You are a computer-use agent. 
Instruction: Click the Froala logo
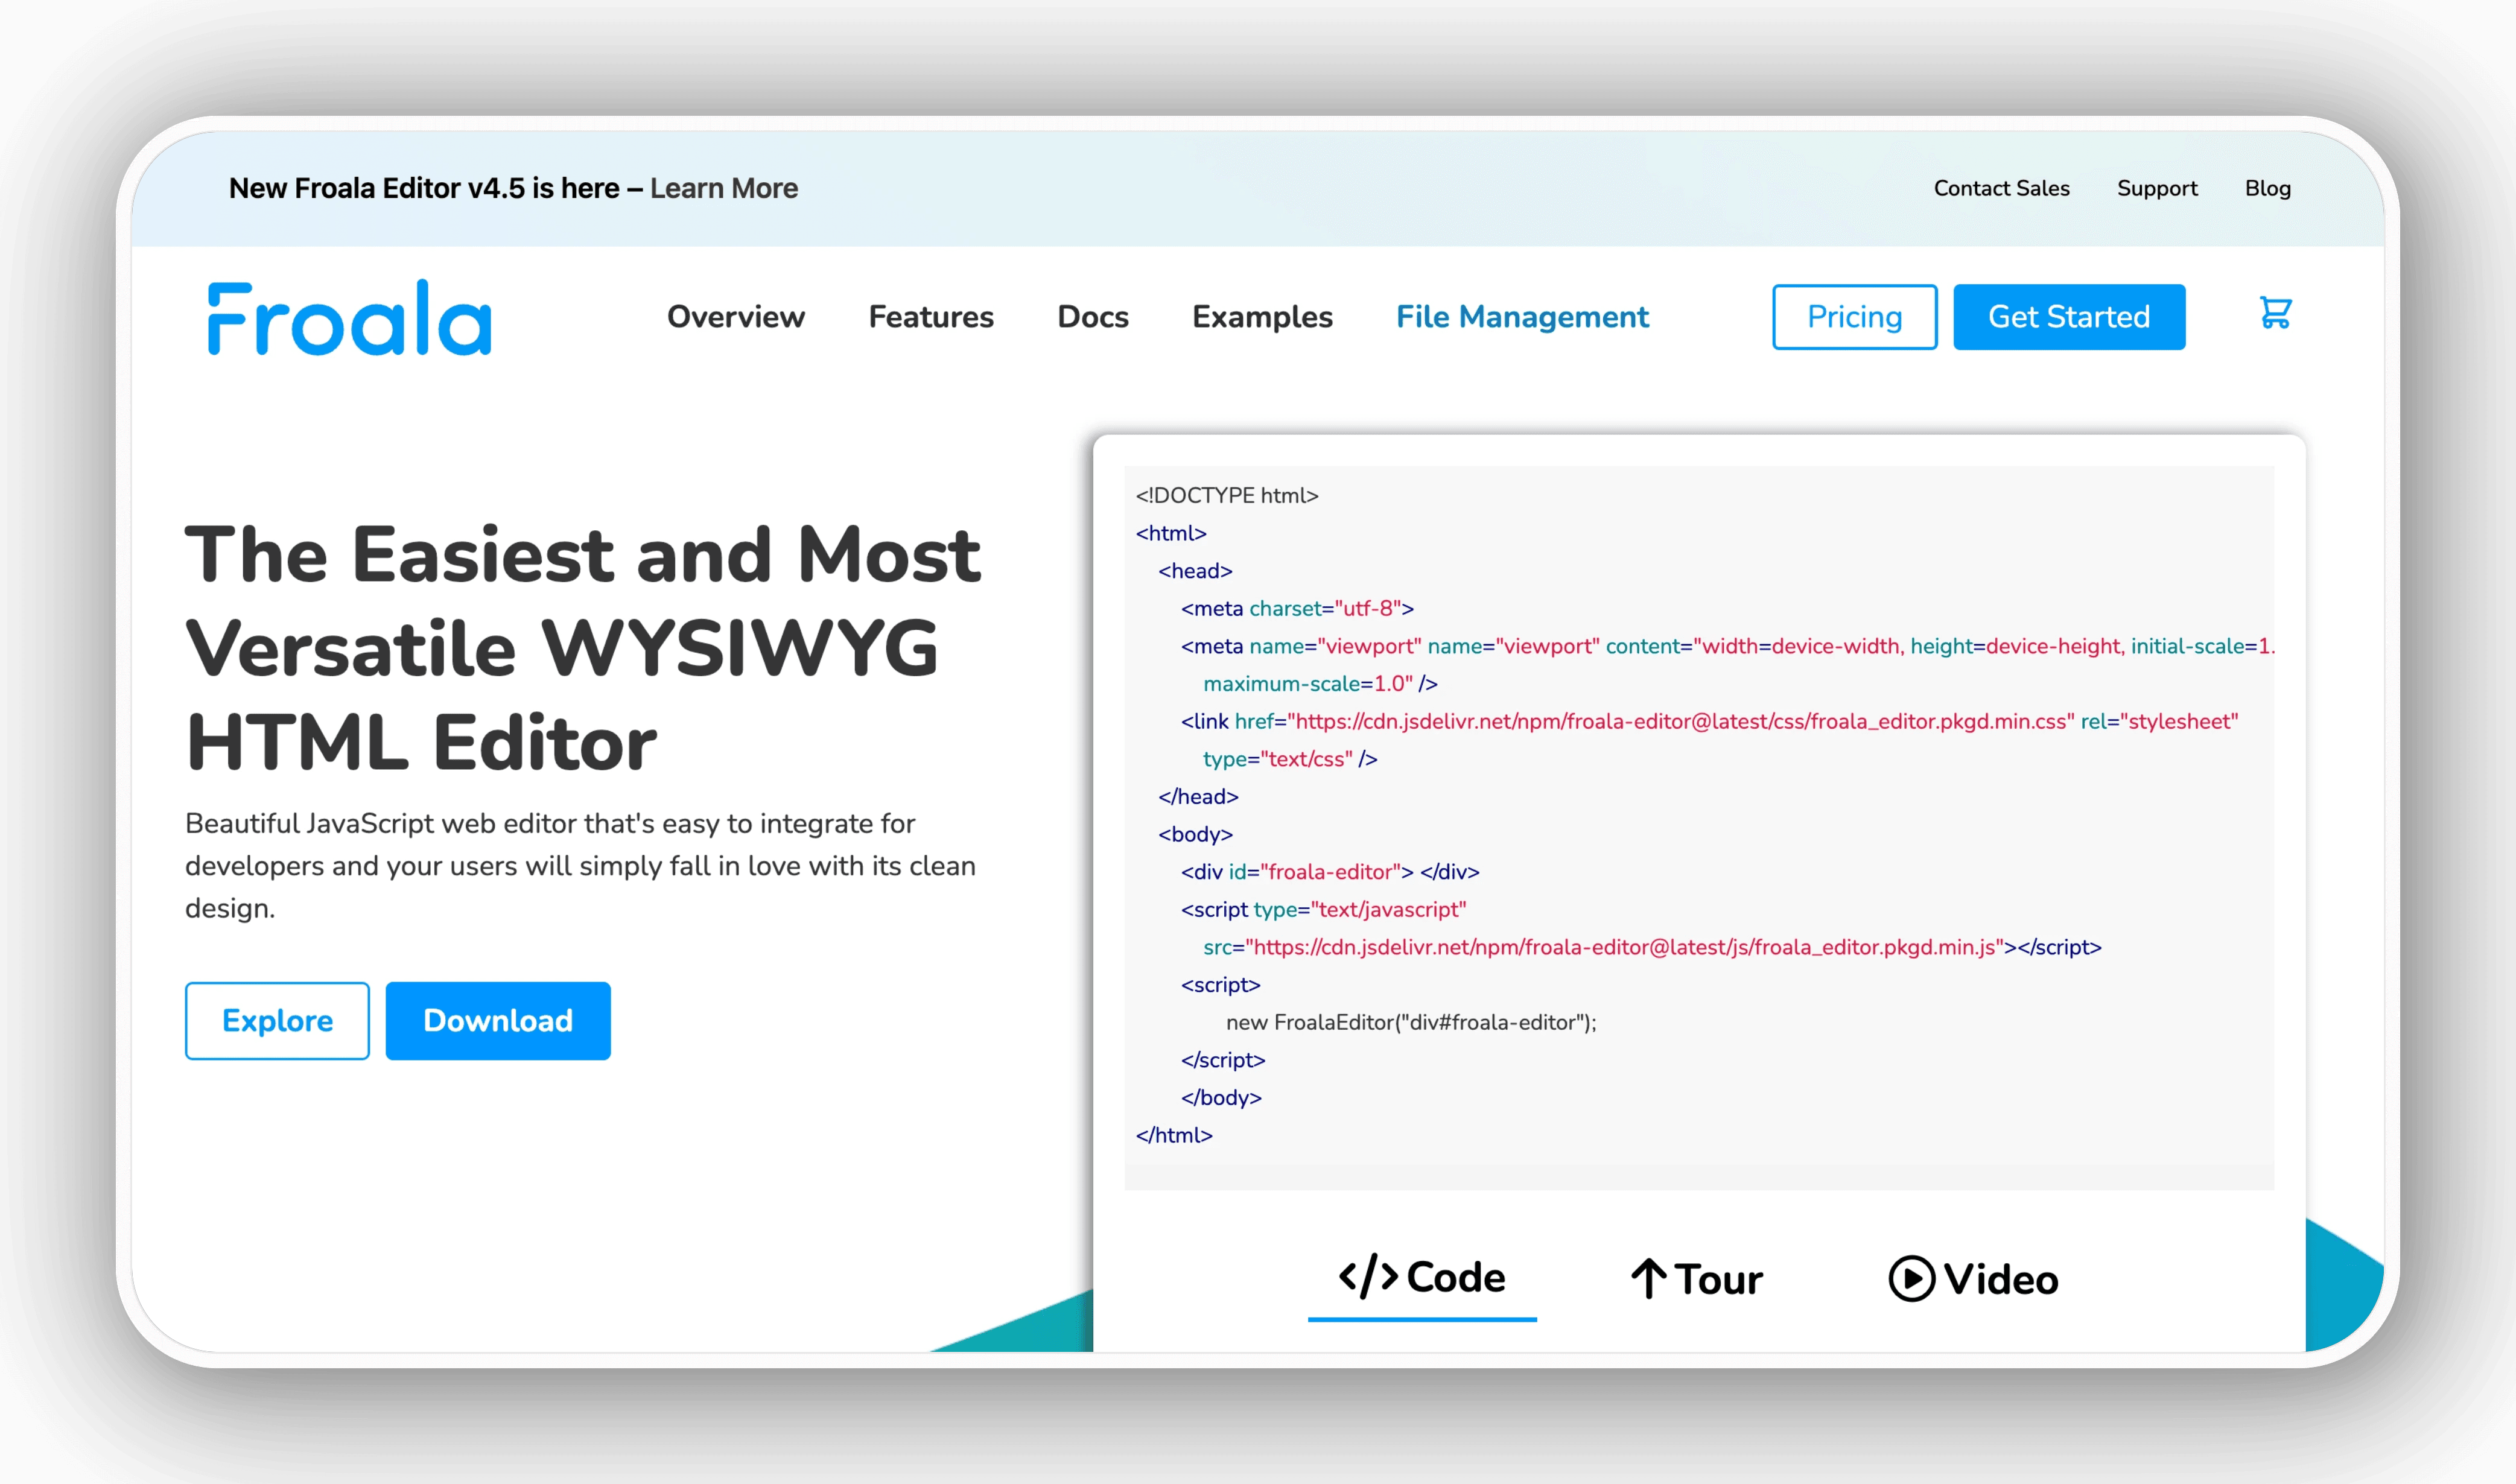click(x=349, y=318)
